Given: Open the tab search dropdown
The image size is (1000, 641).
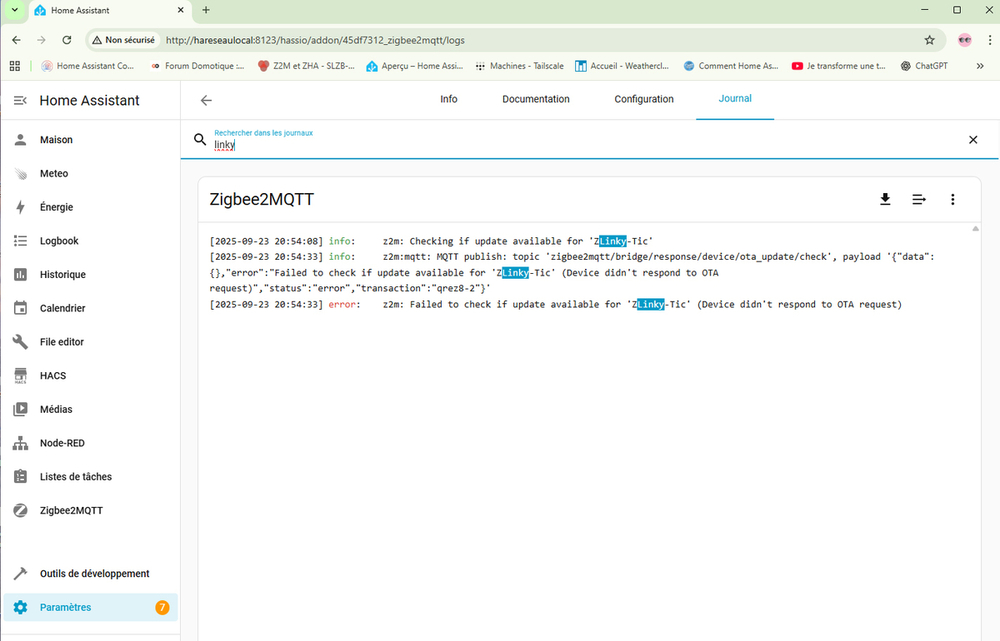Looking at the screenshot, I should click(14, 10).
